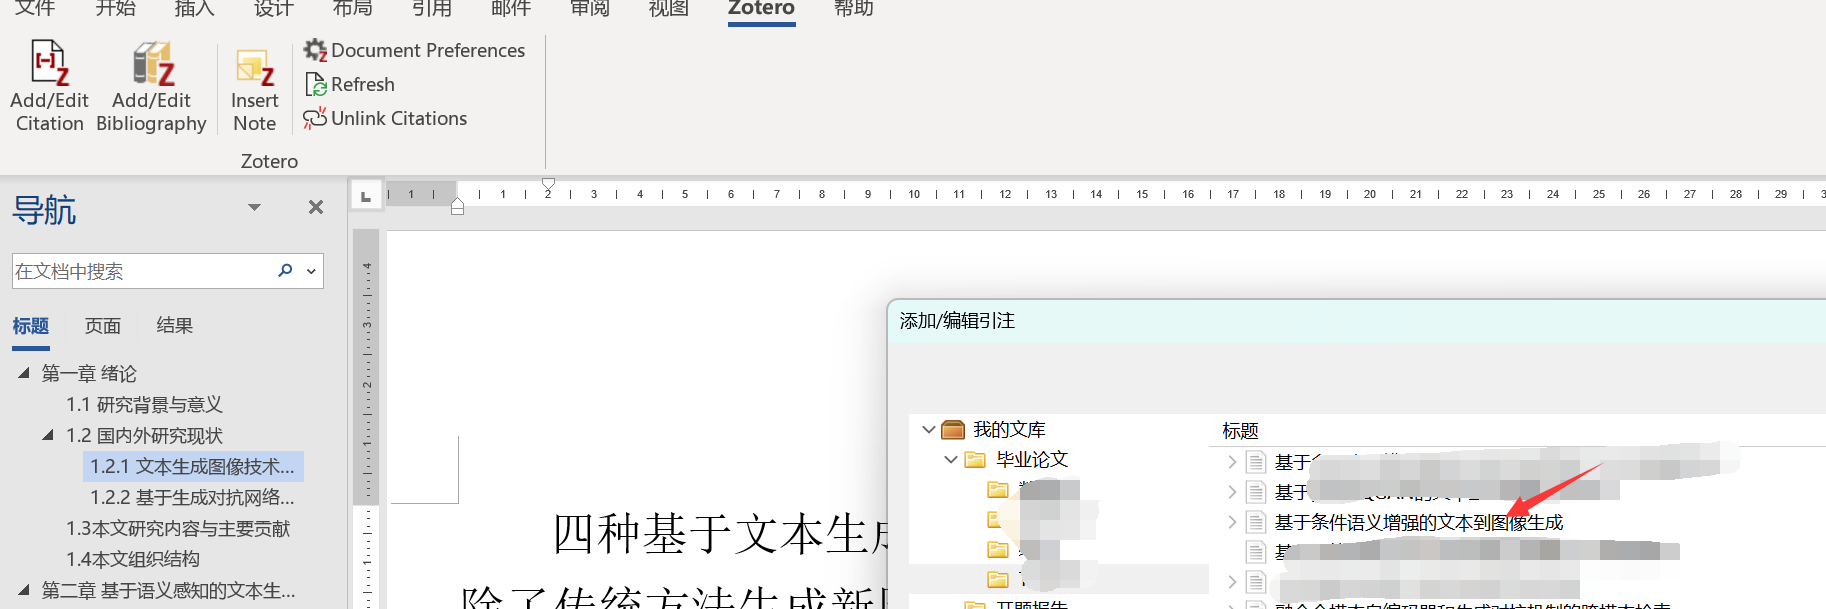Expand the 基于条件语义增强的文本到图像生成 item

[x=1232, y=522]
